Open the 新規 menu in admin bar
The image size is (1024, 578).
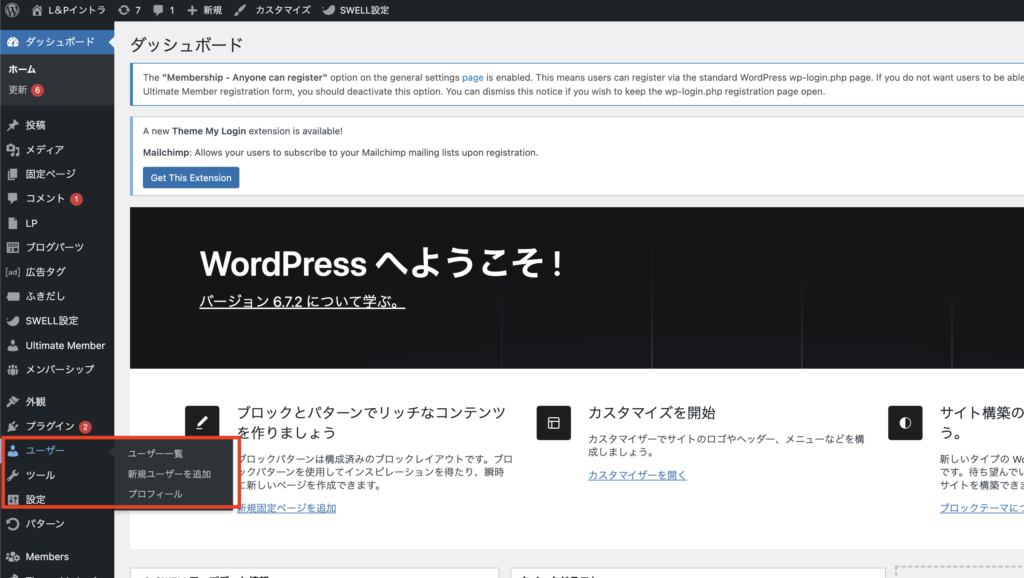205,10
